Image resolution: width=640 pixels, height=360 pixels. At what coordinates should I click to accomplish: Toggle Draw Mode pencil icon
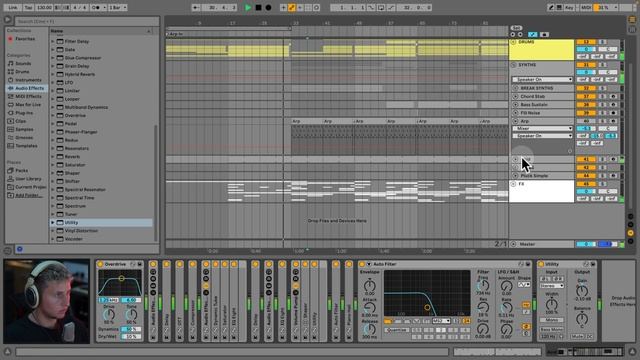pos(551,7)
